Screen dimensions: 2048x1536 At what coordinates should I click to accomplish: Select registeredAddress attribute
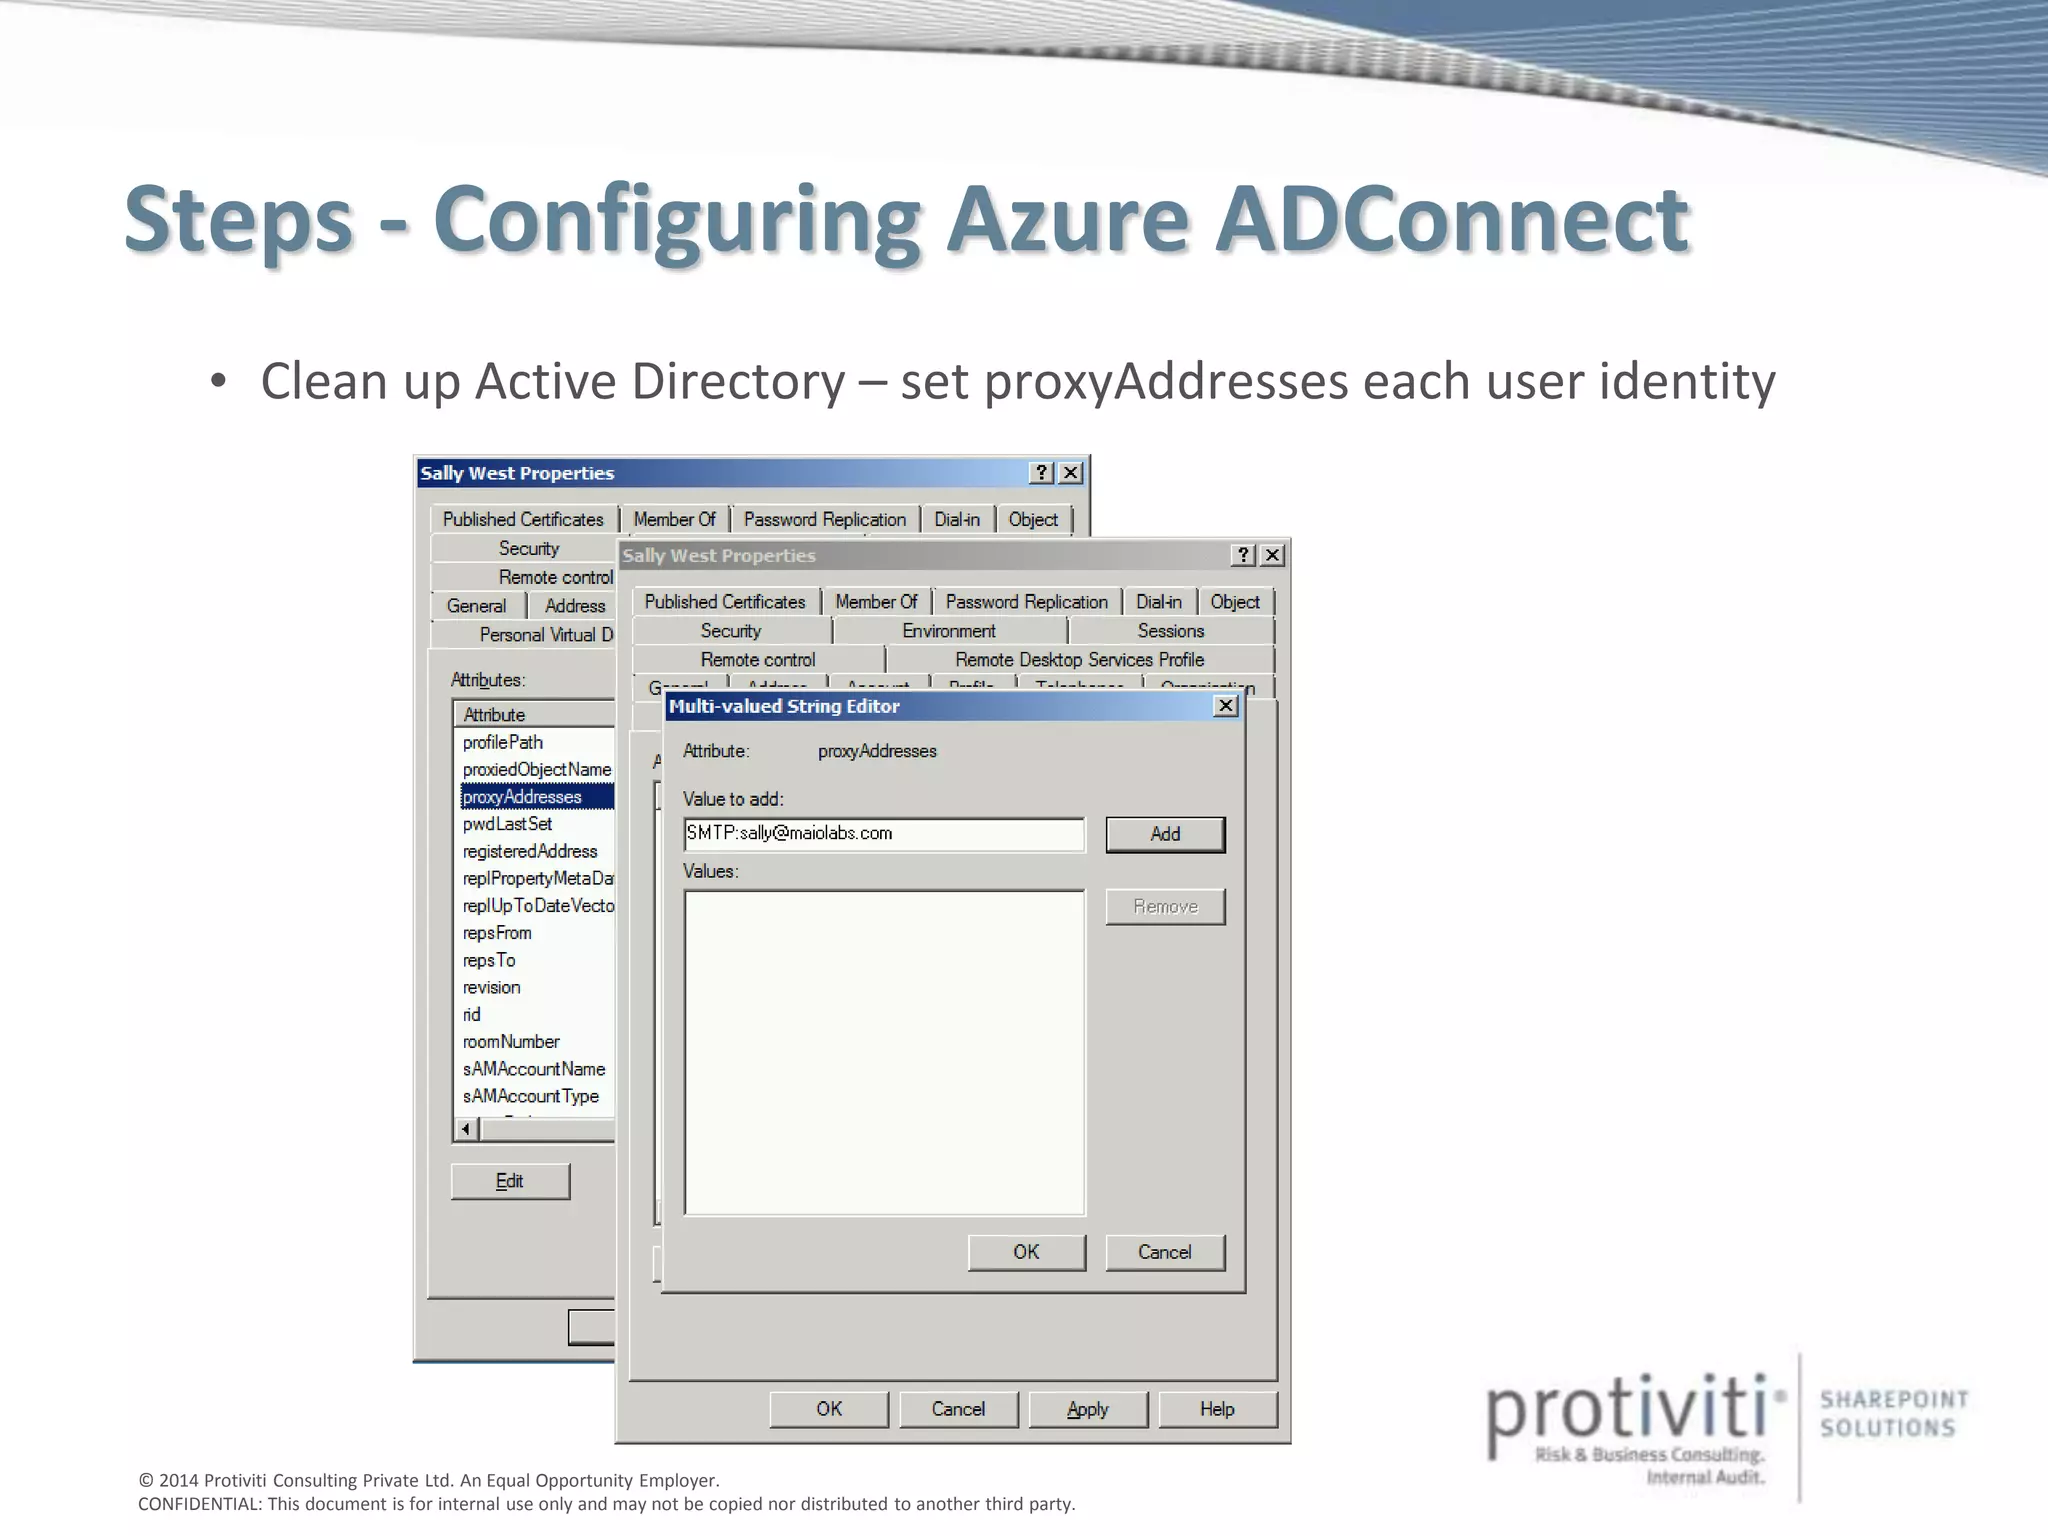pos(530,852)
